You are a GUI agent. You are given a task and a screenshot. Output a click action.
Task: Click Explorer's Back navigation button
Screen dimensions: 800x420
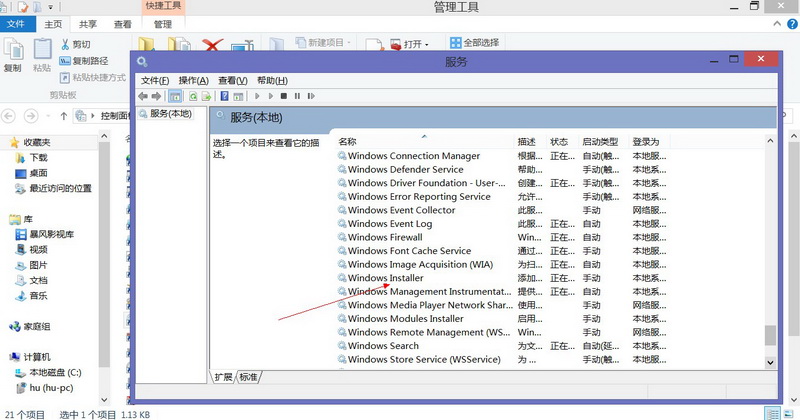pos(9,116)
